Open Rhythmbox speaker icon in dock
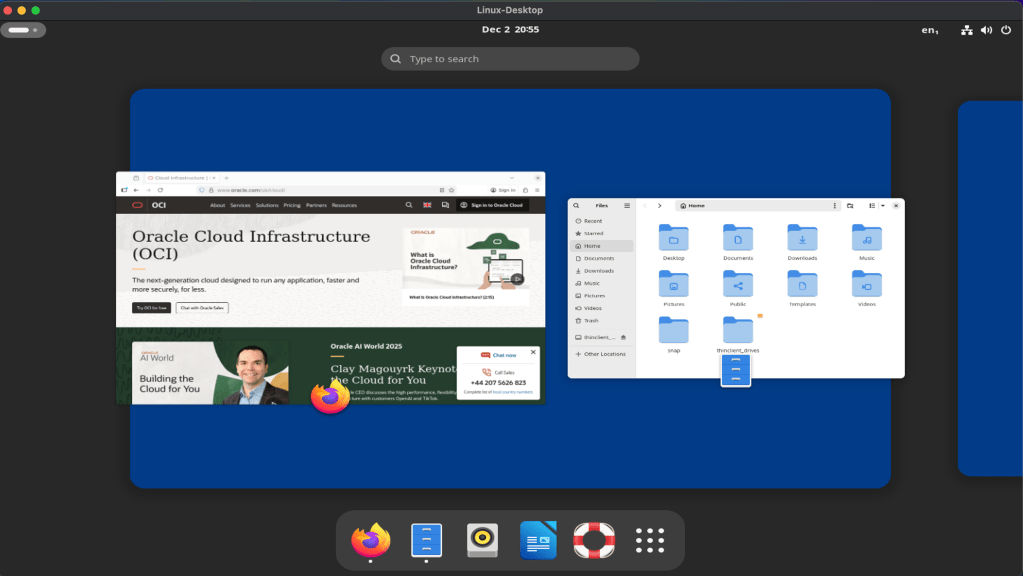Image resolution: width=1023 pixels, height=576 pixels. [x=482, y=541]
